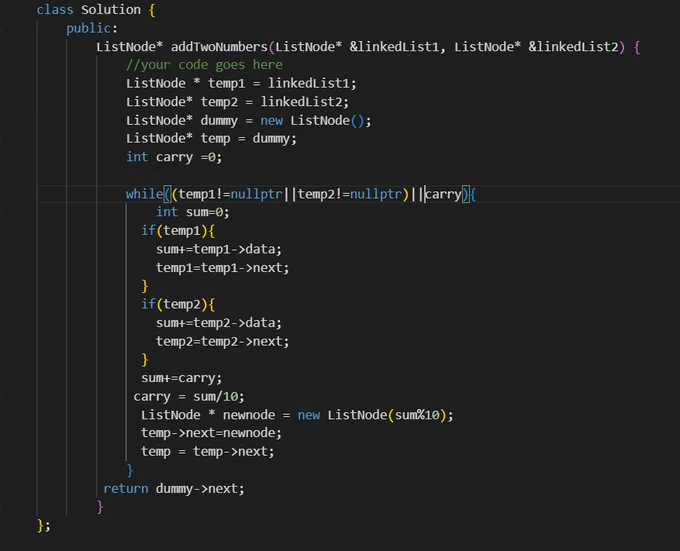Click the 'int carry =0;' line
680x551 pixels.
(174, 157)
